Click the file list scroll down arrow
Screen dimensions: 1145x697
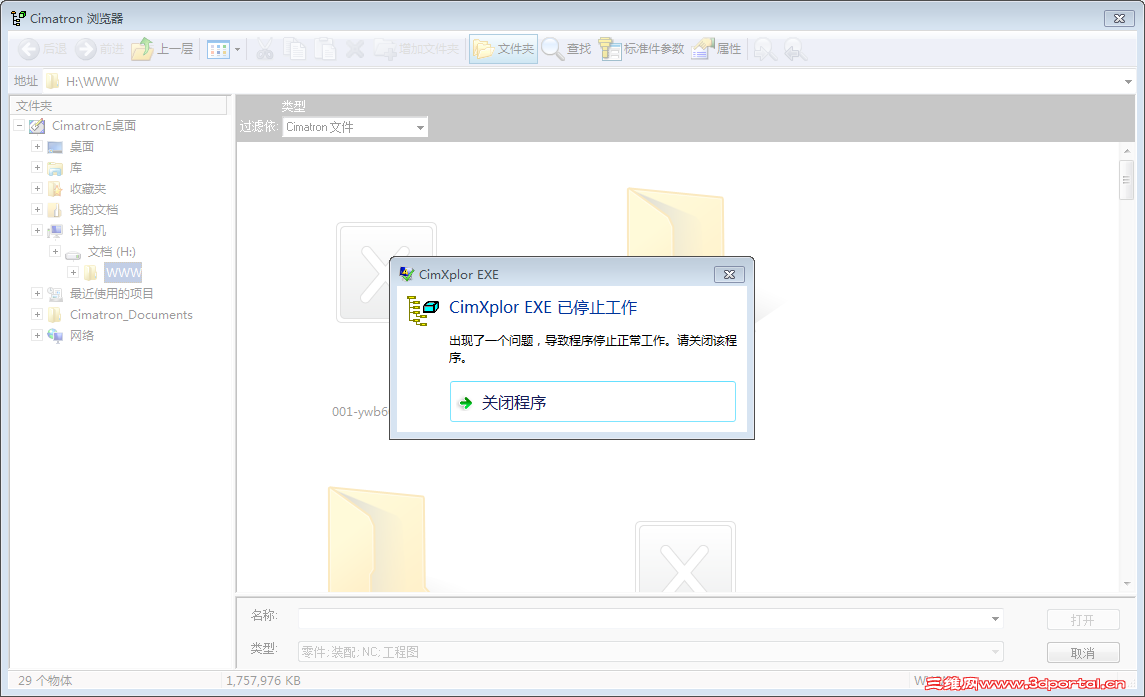[1127, 584]
